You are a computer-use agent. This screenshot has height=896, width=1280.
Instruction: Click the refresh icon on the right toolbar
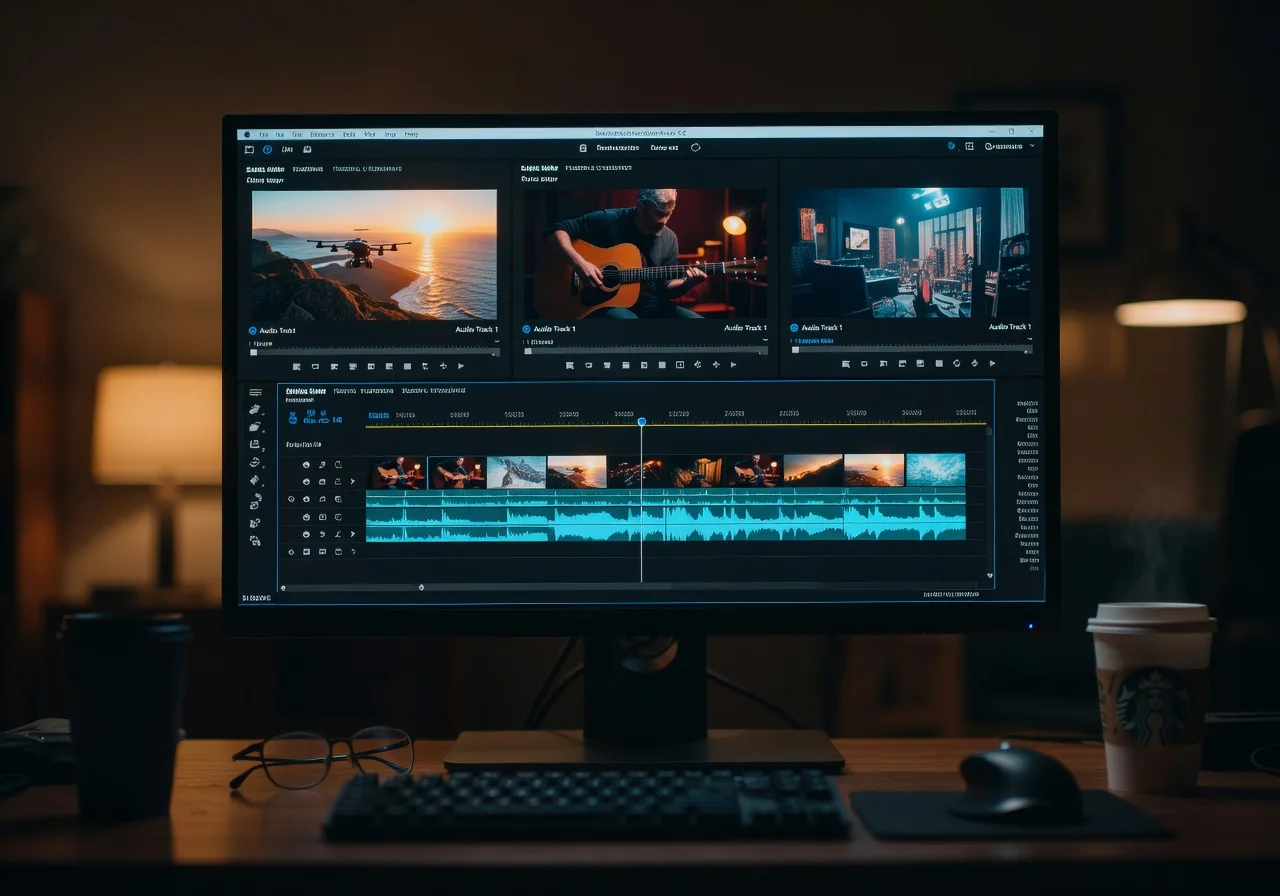point(695,146)
